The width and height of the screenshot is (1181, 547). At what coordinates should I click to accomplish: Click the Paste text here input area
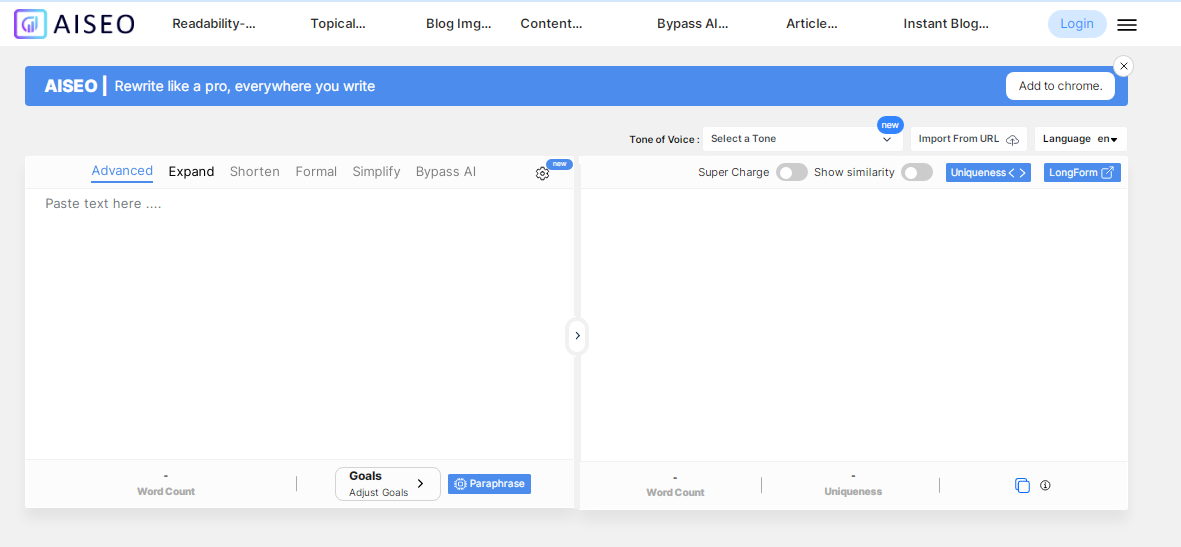point(299,323)
